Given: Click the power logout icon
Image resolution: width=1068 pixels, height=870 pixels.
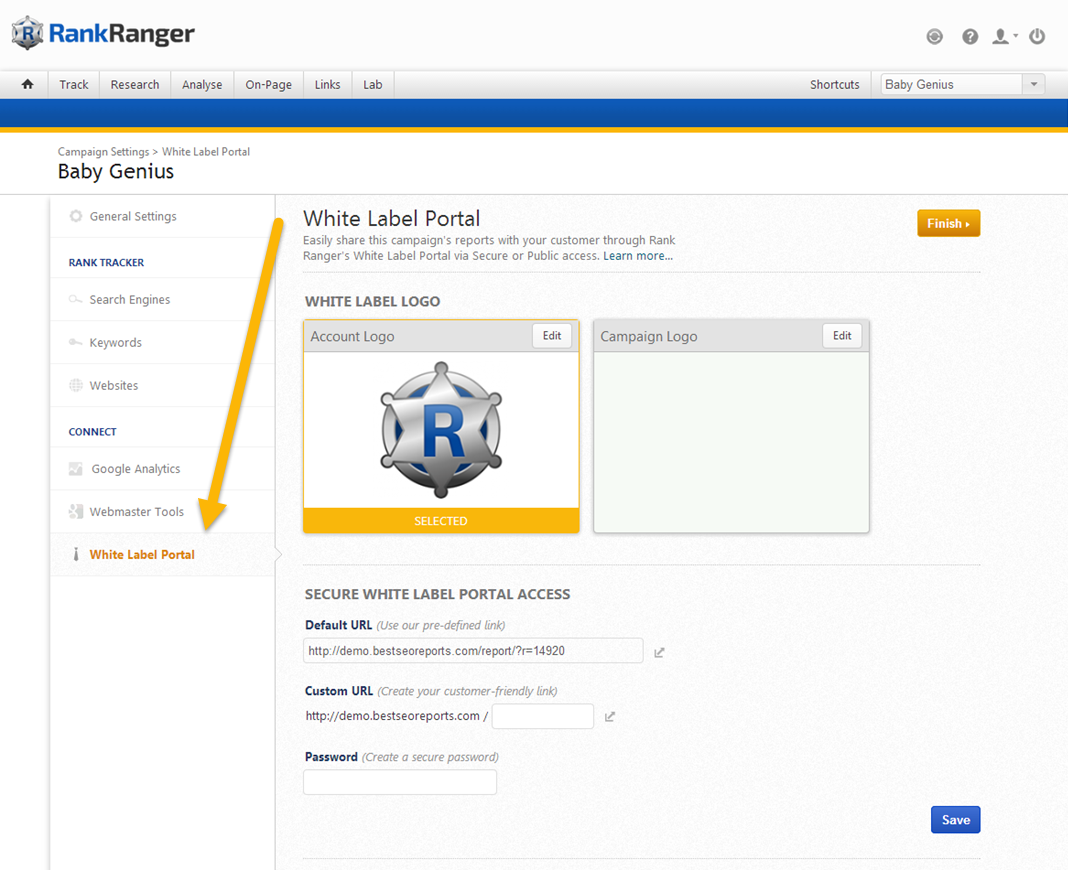Looking at the screenshot, I should click(x=1037, y=37).
